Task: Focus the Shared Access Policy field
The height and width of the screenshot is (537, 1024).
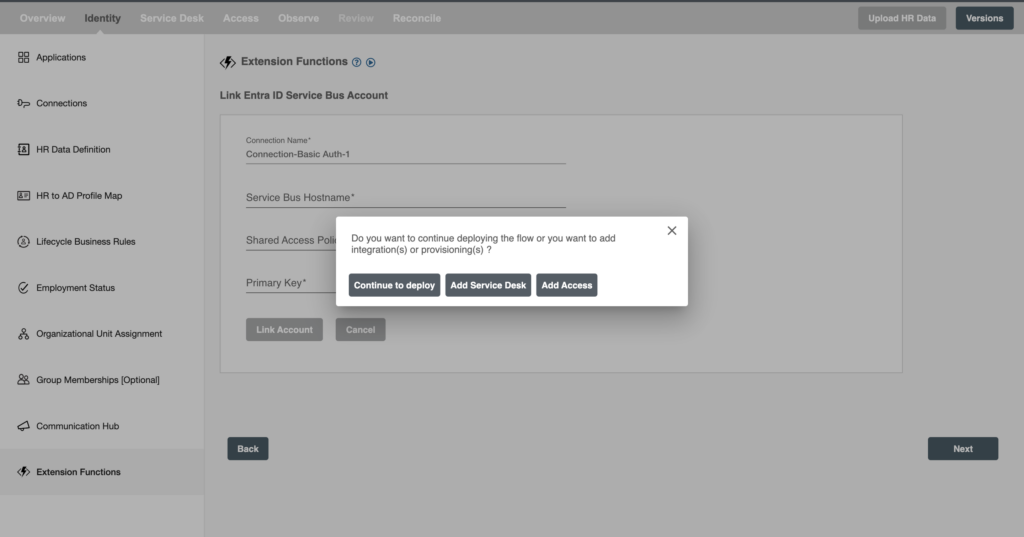Action: [291, 240]
